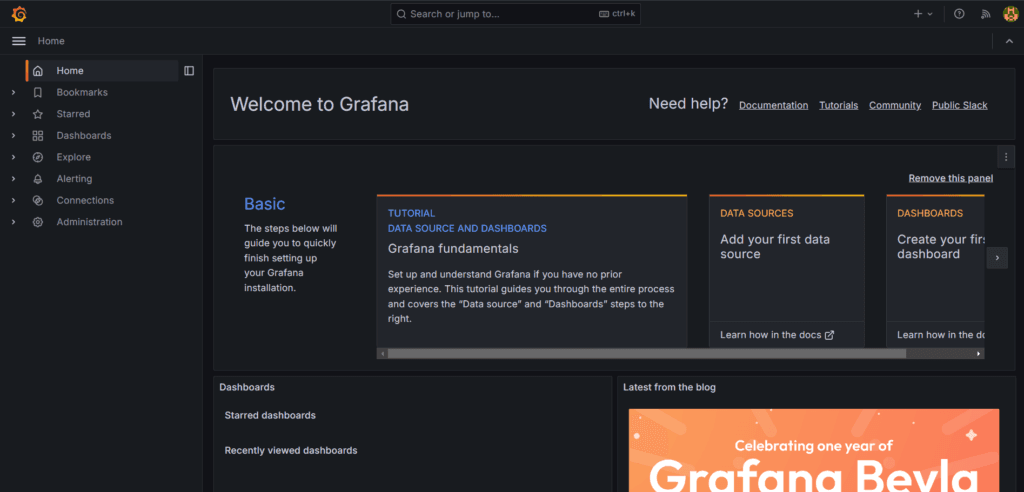Expand the Connections section arrow
1024x492 pixels.
(x=13, y=200)
